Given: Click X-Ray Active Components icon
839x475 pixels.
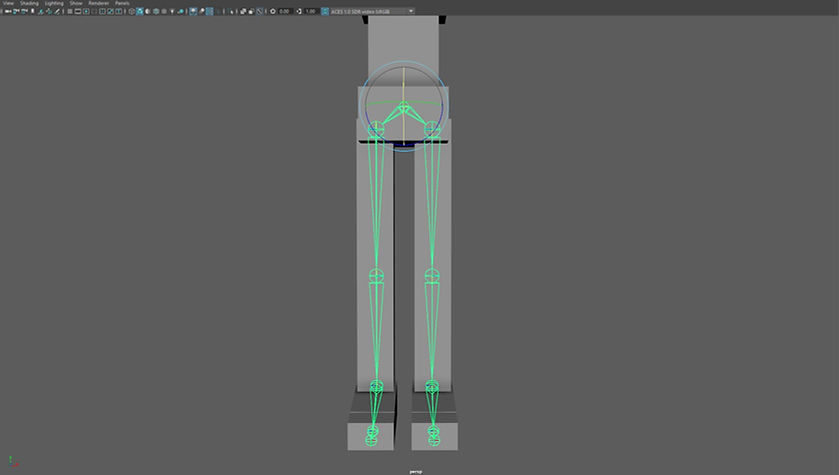Looking at the screenshot, I should (x=251, y=11).
